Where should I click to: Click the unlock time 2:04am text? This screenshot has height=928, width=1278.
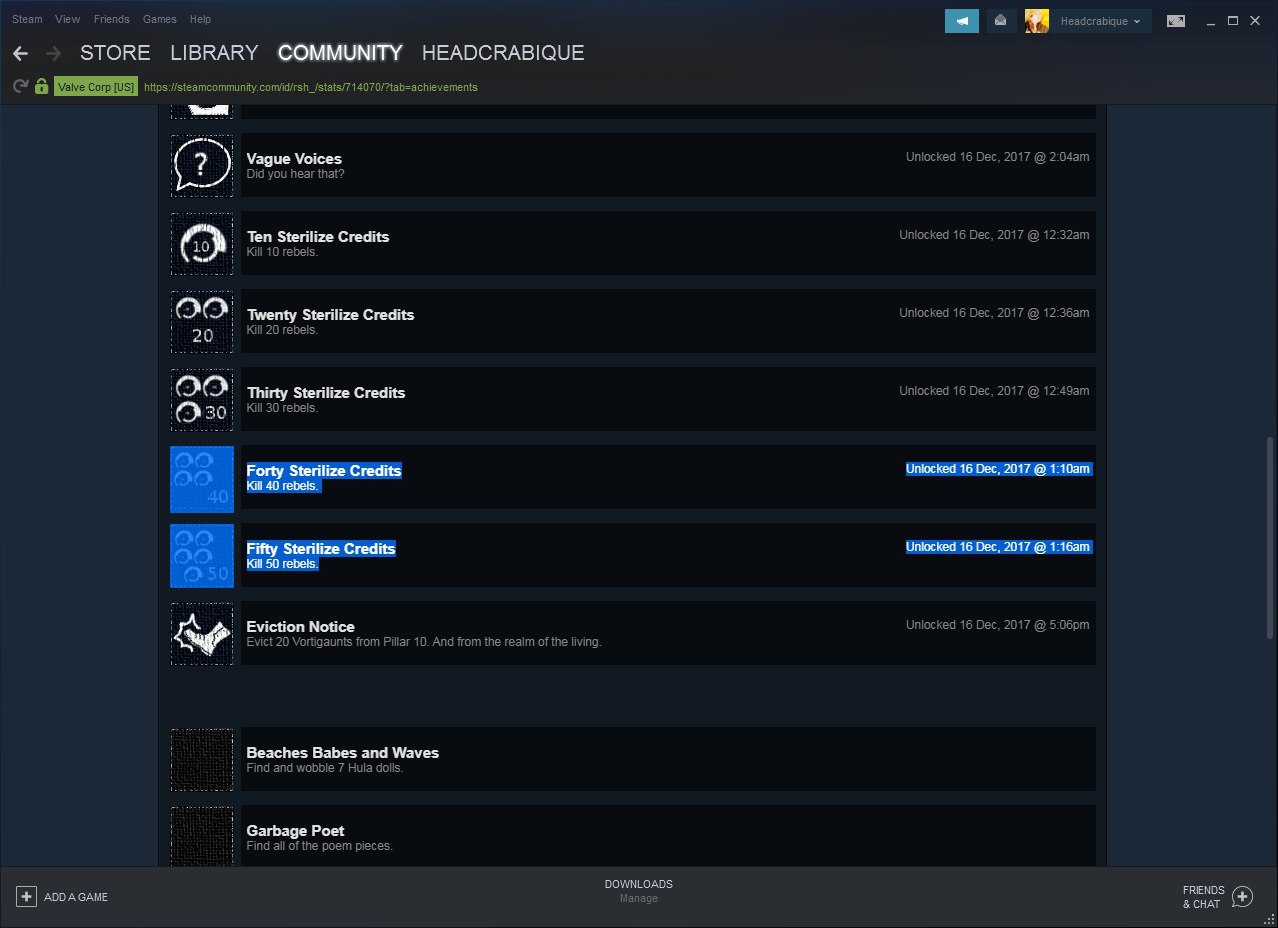tap(997, 157)
